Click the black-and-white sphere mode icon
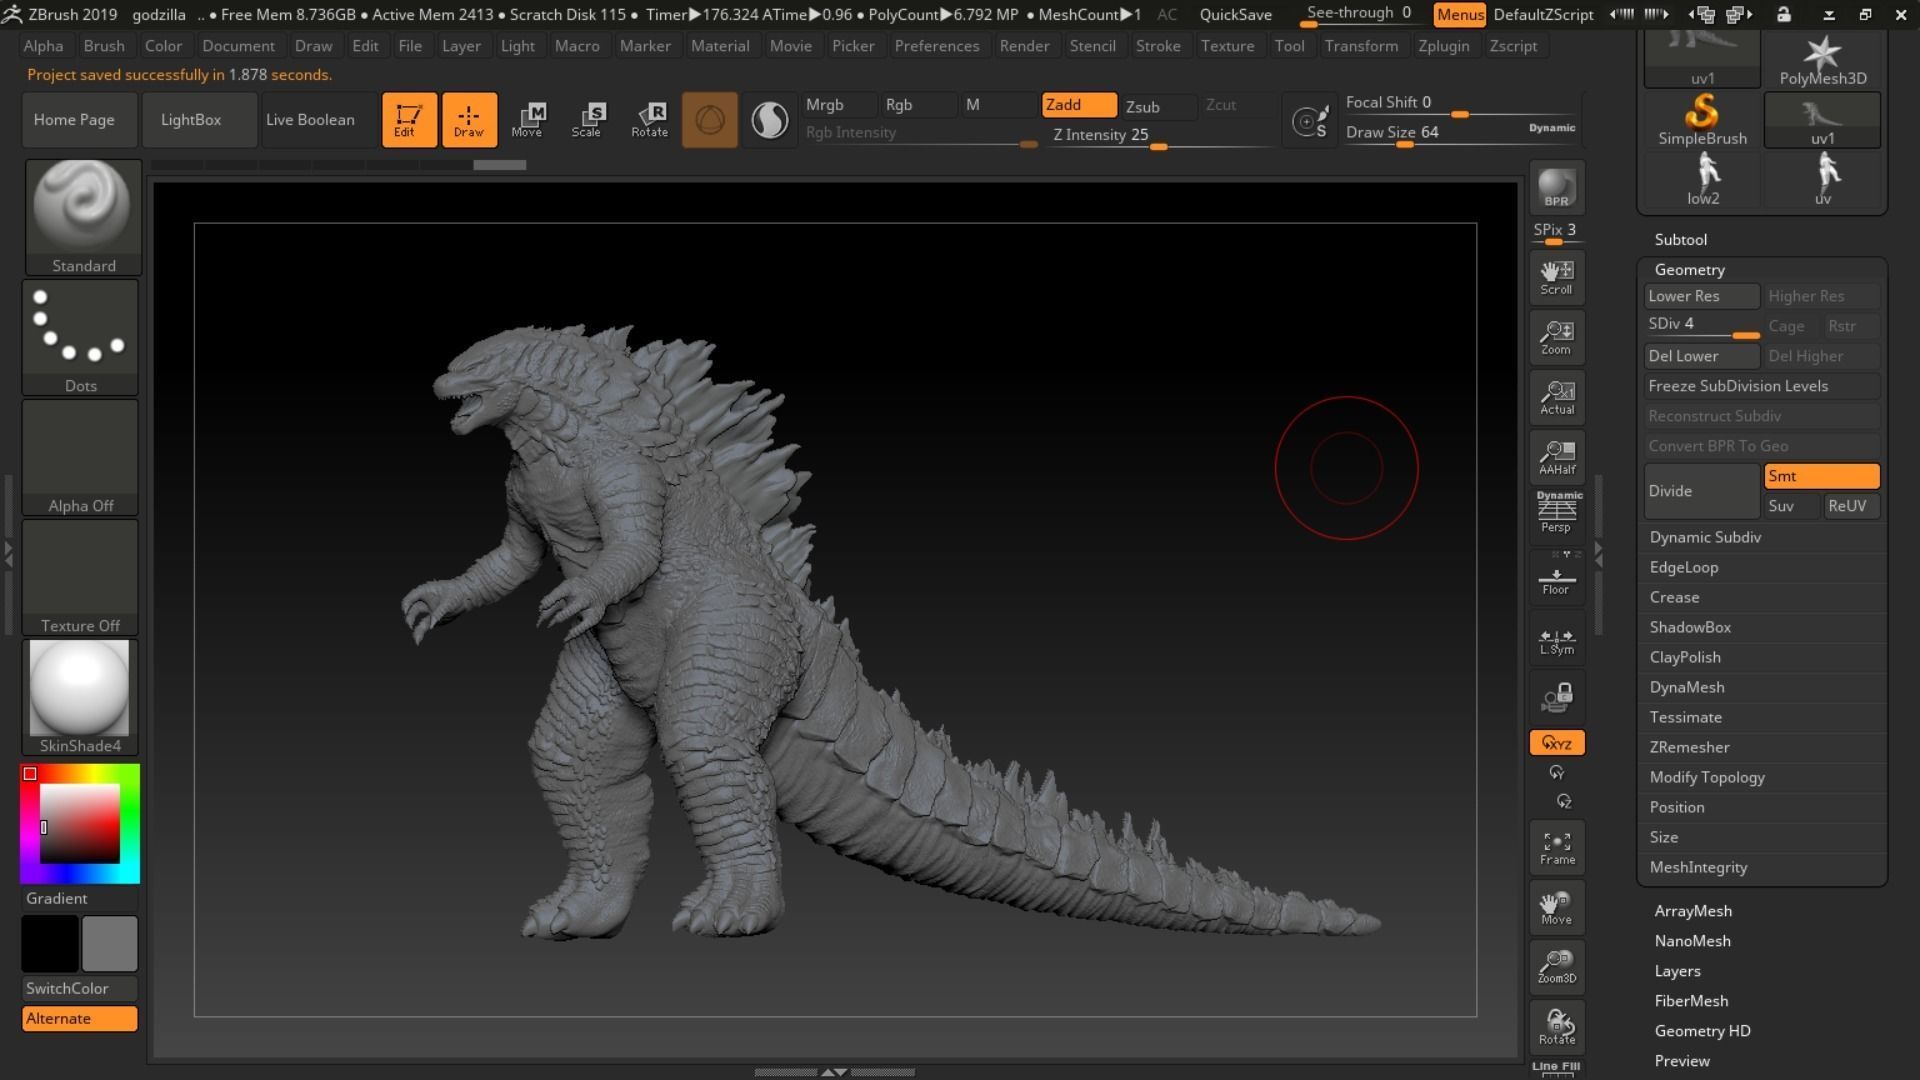 coord(769,120)
